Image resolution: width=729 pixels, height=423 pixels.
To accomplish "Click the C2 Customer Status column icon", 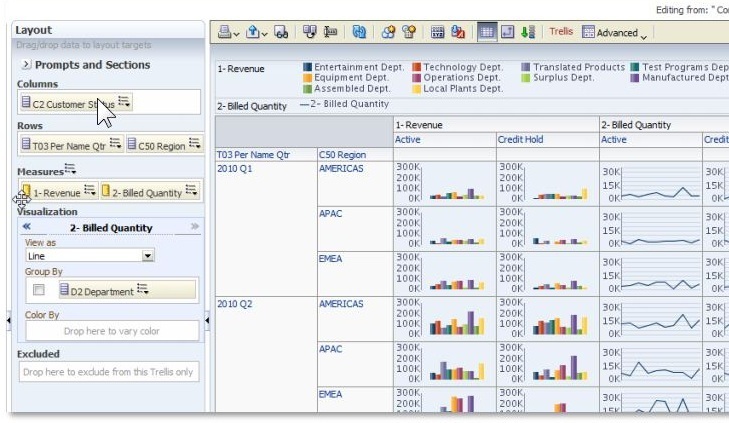I will [x=26, y=102].
